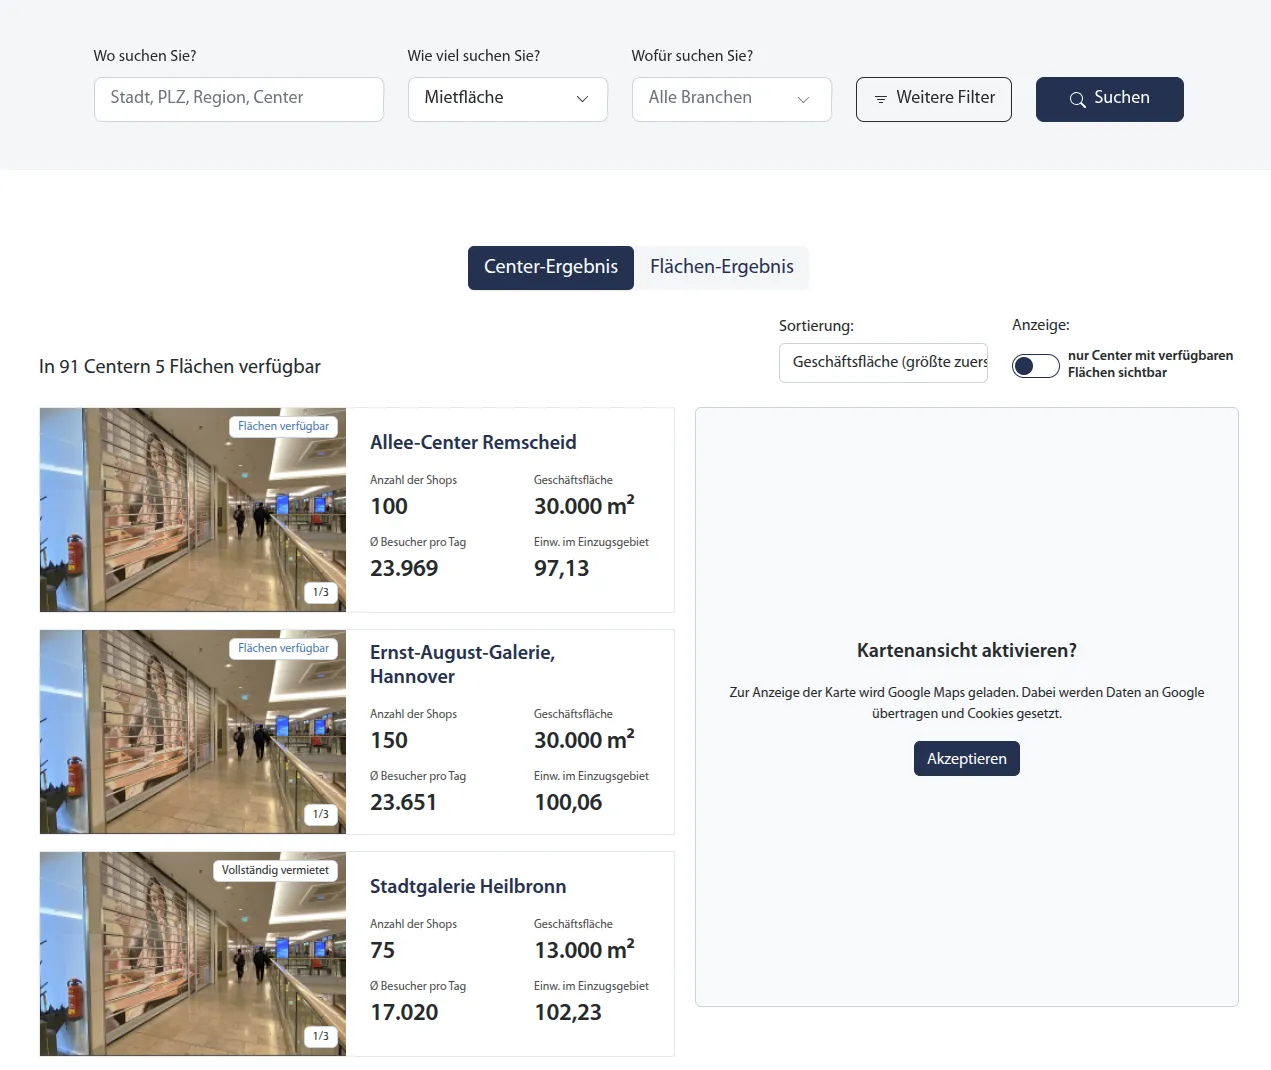Screen dimensions: 1271x1070
Task: Click the filter icon beside Weitere Filter
Action: click(881, 99)
